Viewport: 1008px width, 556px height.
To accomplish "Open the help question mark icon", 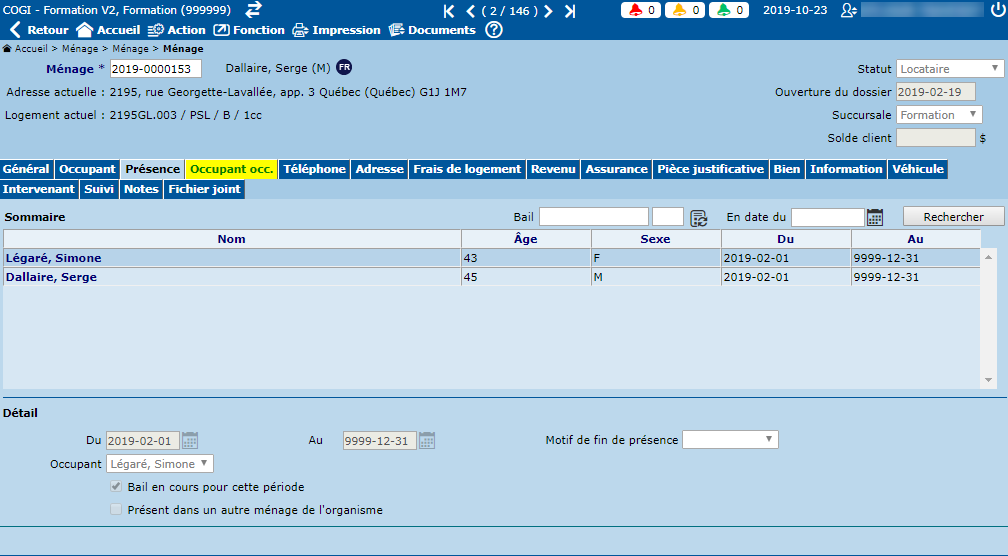I will (493, 30).
